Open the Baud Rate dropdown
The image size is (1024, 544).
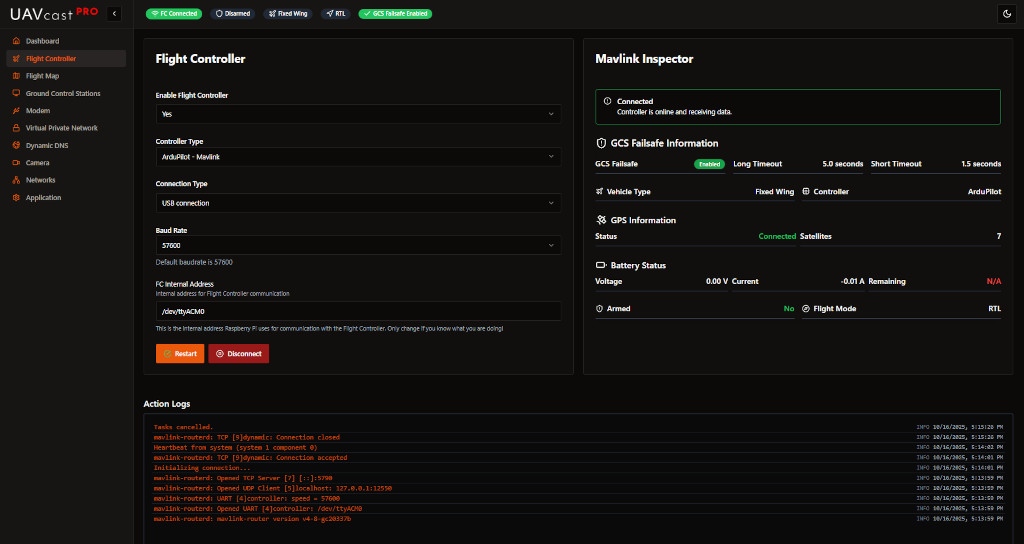(357, 245)
